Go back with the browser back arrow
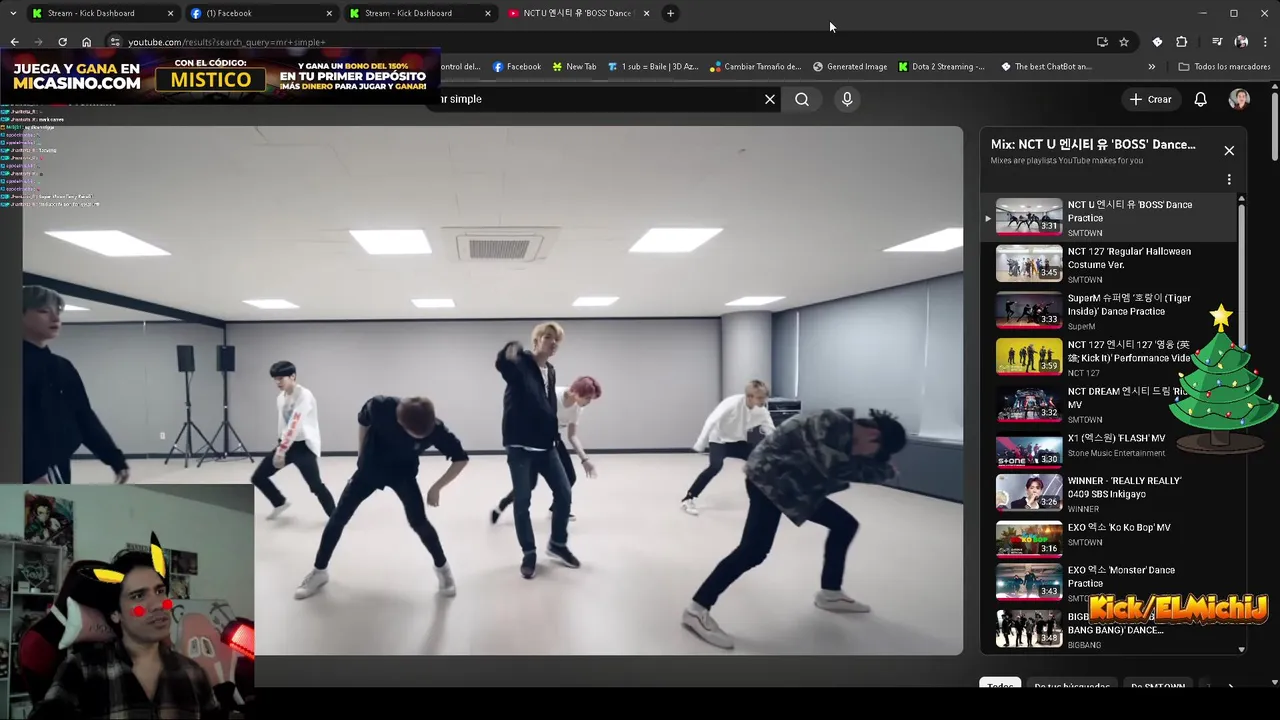The width and height of the screenshot is (1280, 720). point(14,42)
